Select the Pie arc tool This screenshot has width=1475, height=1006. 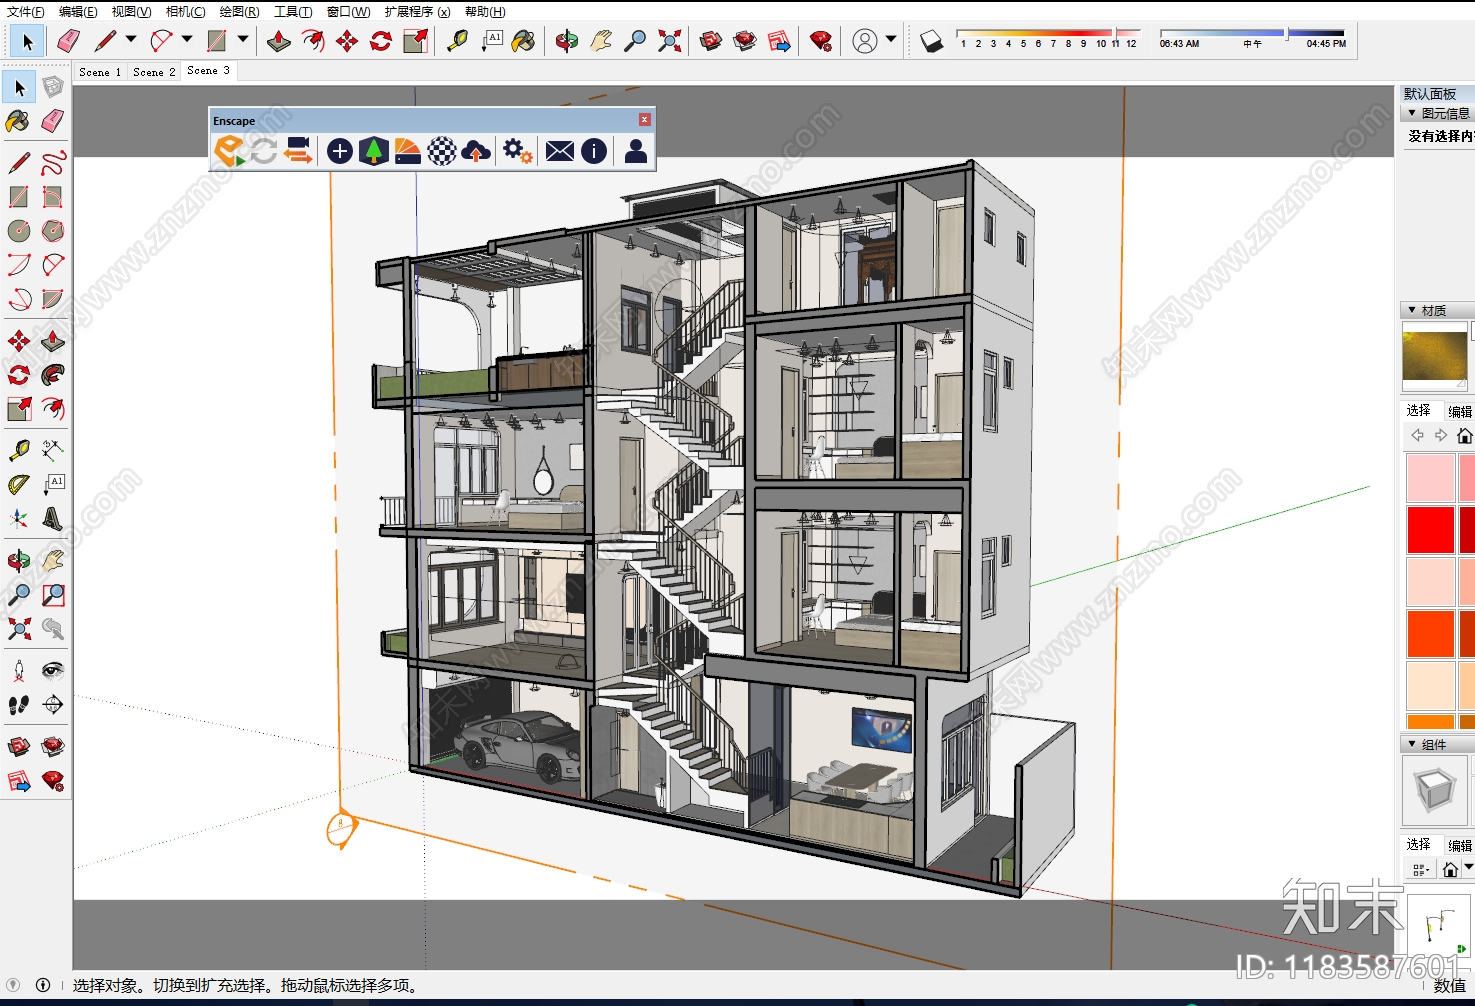pyautogui.click(x=53, y=299)
